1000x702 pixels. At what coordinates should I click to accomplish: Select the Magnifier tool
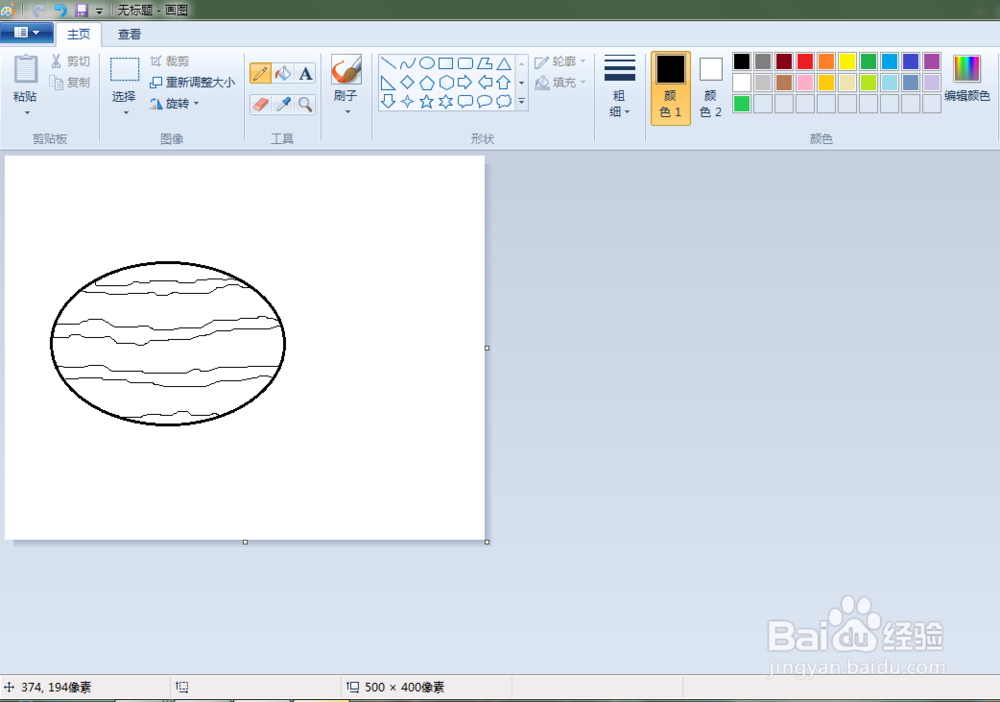click(305, 104)
